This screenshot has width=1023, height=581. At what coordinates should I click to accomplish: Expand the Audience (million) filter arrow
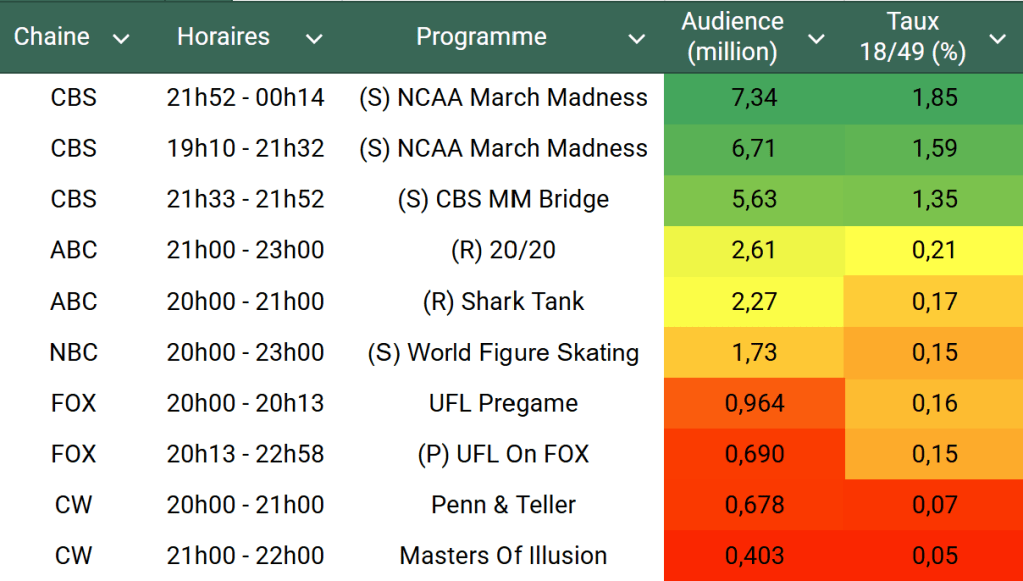(816, 39)
